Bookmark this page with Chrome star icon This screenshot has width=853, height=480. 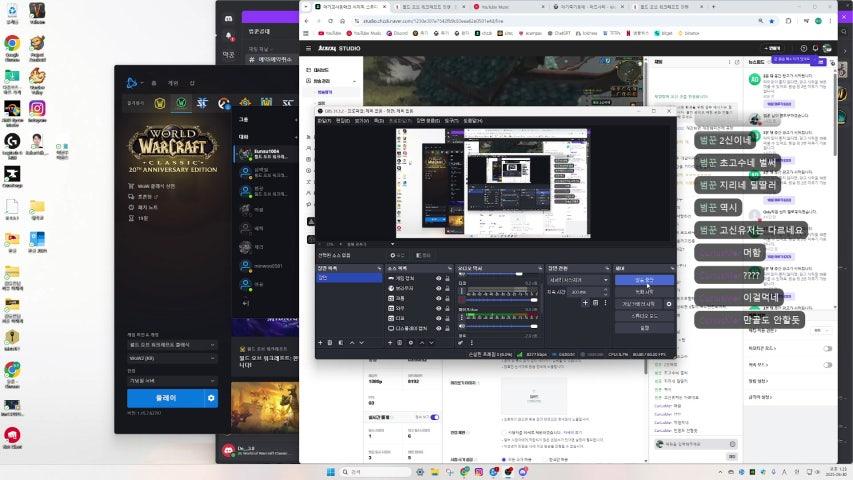coord(772,21)
